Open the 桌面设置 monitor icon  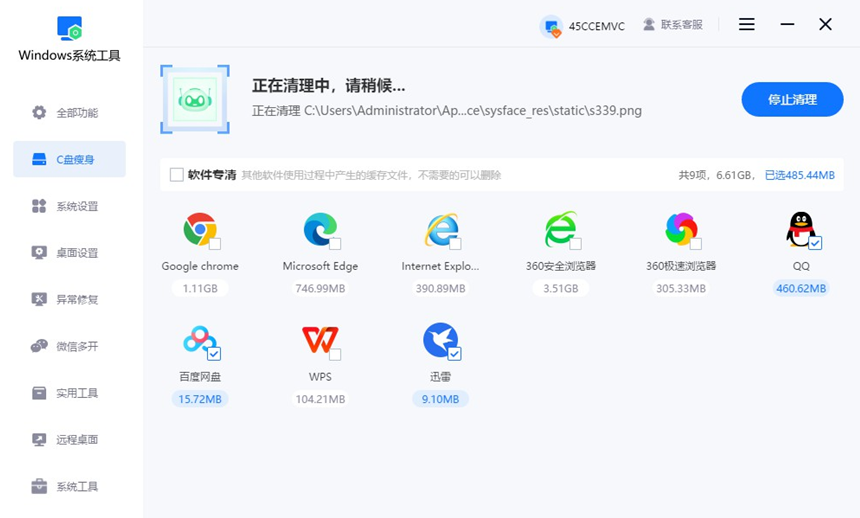(x=39, y=252)
